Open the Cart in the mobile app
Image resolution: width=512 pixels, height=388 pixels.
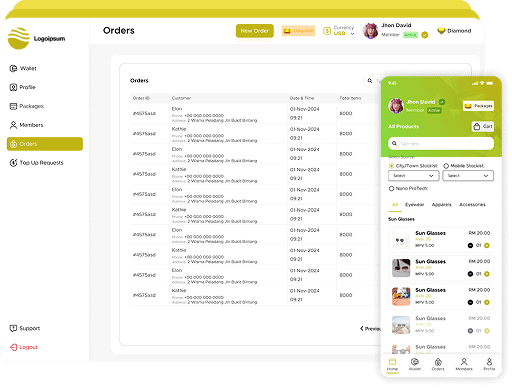point(483,127)
